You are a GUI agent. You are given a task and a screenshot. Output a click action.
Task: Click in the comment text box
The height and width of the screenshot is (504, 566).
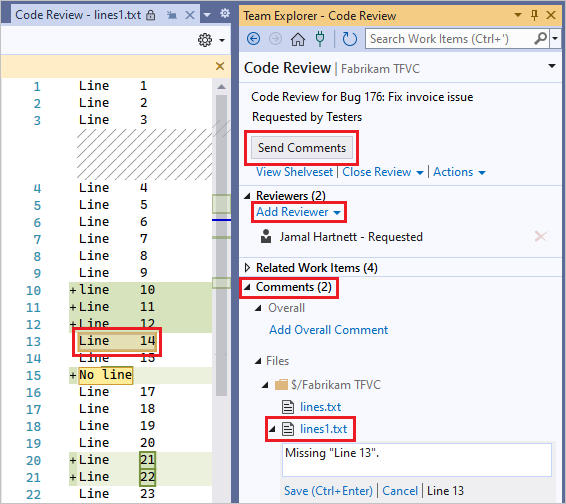(x=417, y=460)
